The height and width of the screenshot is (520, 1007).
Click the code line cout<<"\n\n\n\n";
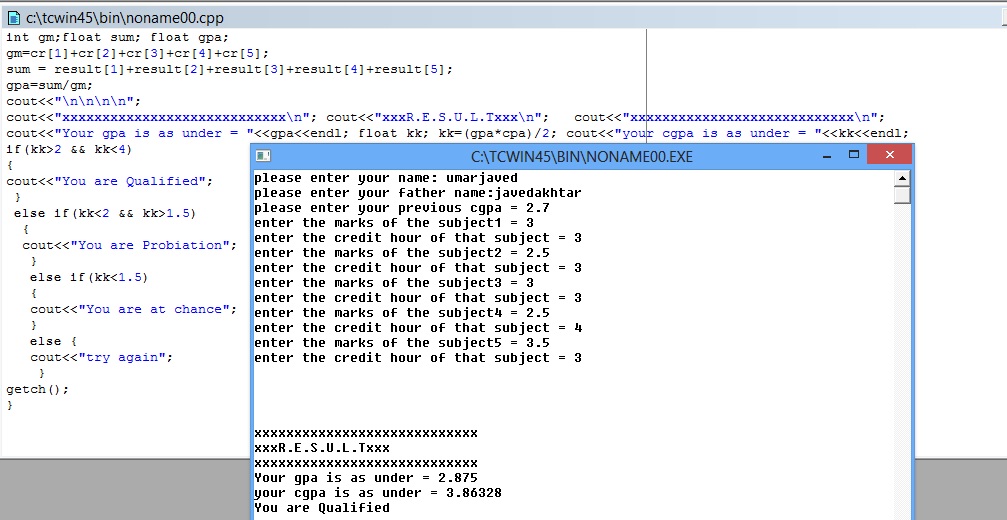click(73, 101)
